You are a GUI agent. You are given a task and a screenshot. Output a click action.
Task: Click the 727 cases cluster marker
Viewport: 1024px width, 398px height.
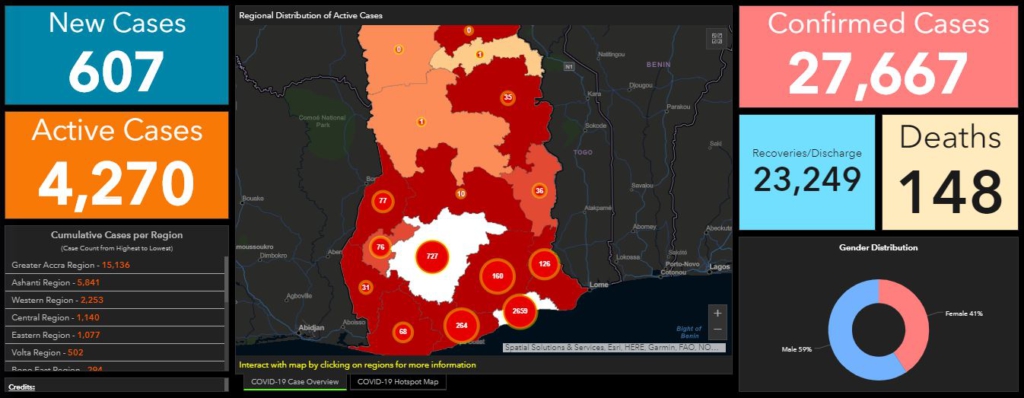point(432,256)
